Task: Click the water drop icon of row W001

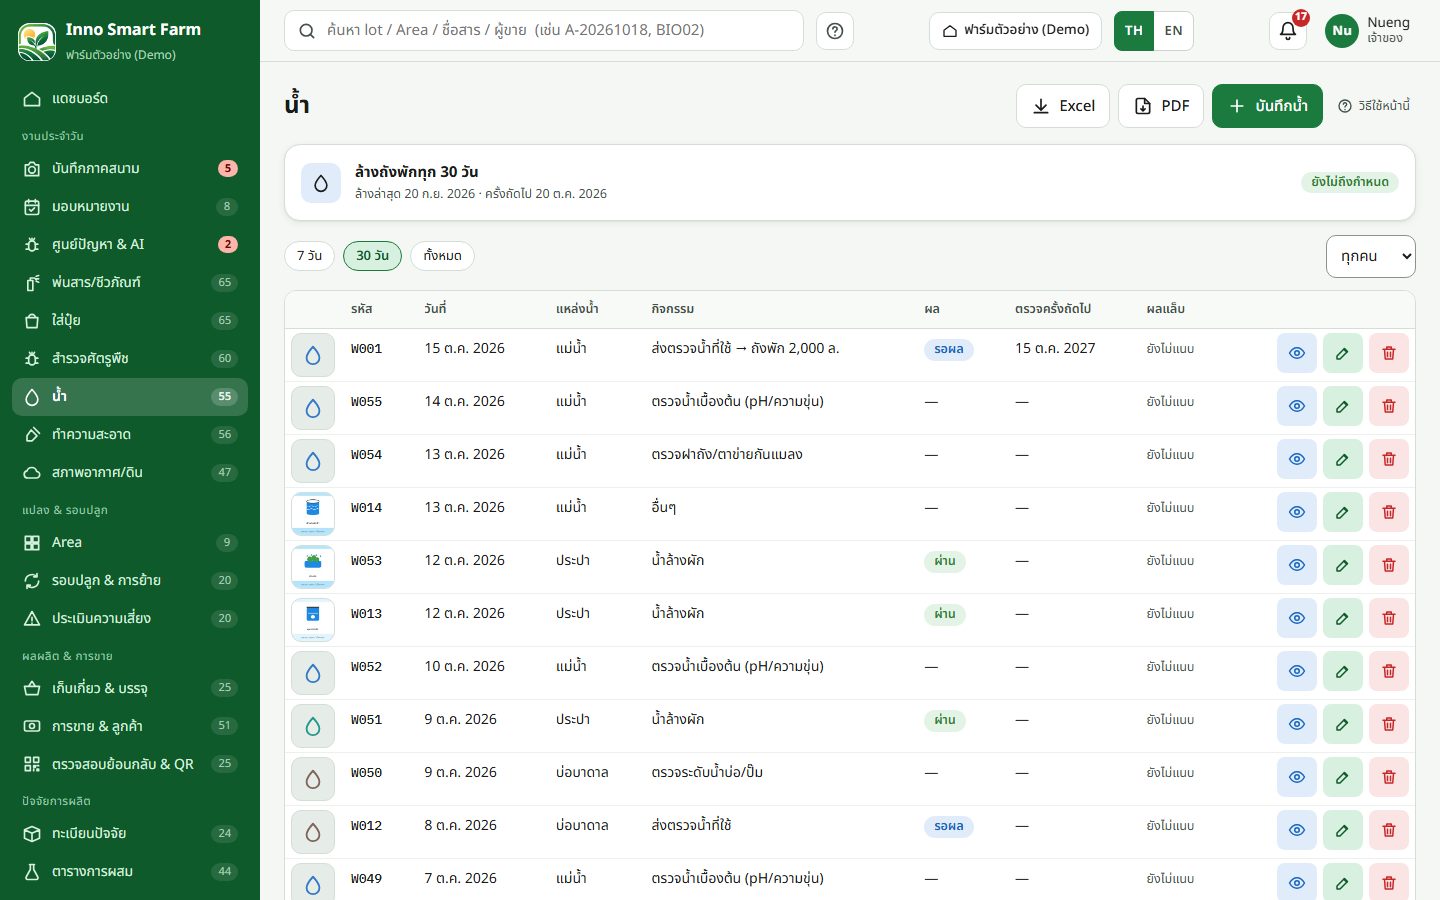Action: 313,355
